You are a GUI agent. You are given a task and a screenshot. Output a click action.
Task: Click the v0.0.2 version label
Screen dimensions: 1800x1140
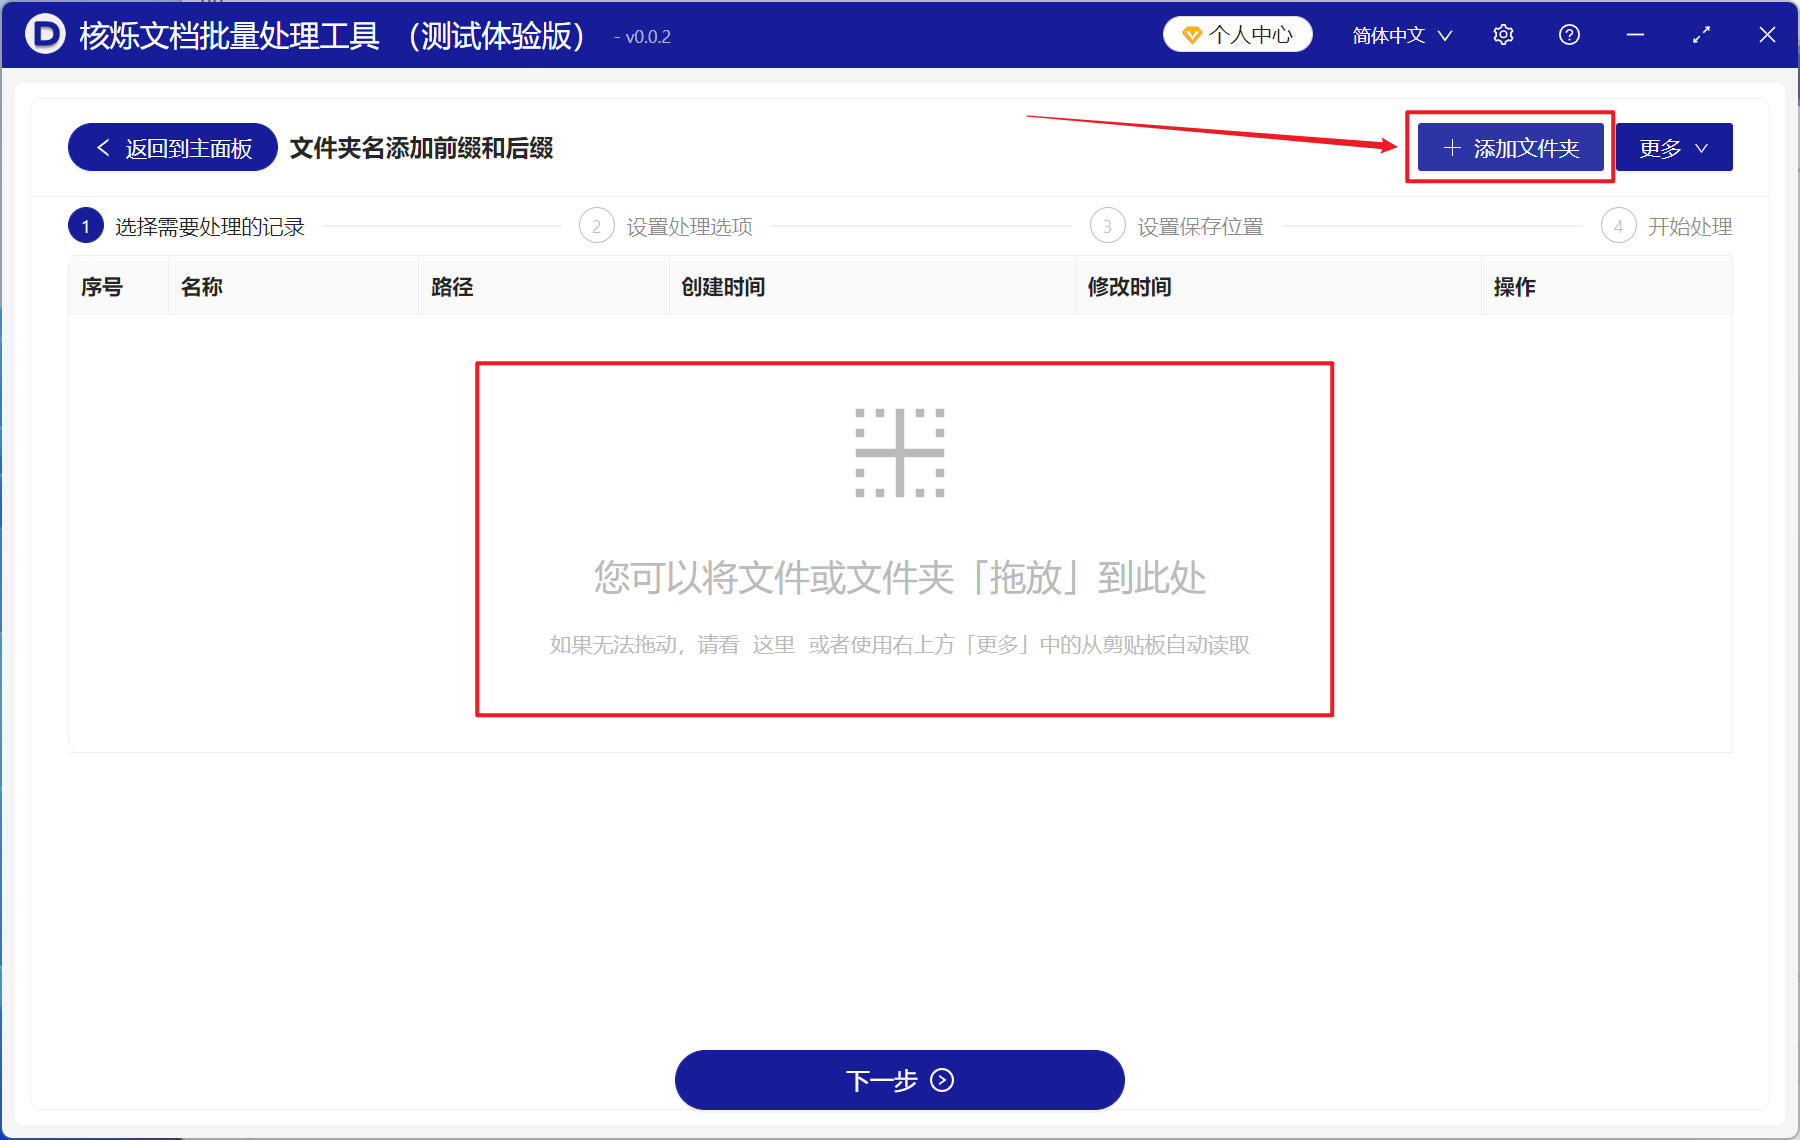point(648,37)
